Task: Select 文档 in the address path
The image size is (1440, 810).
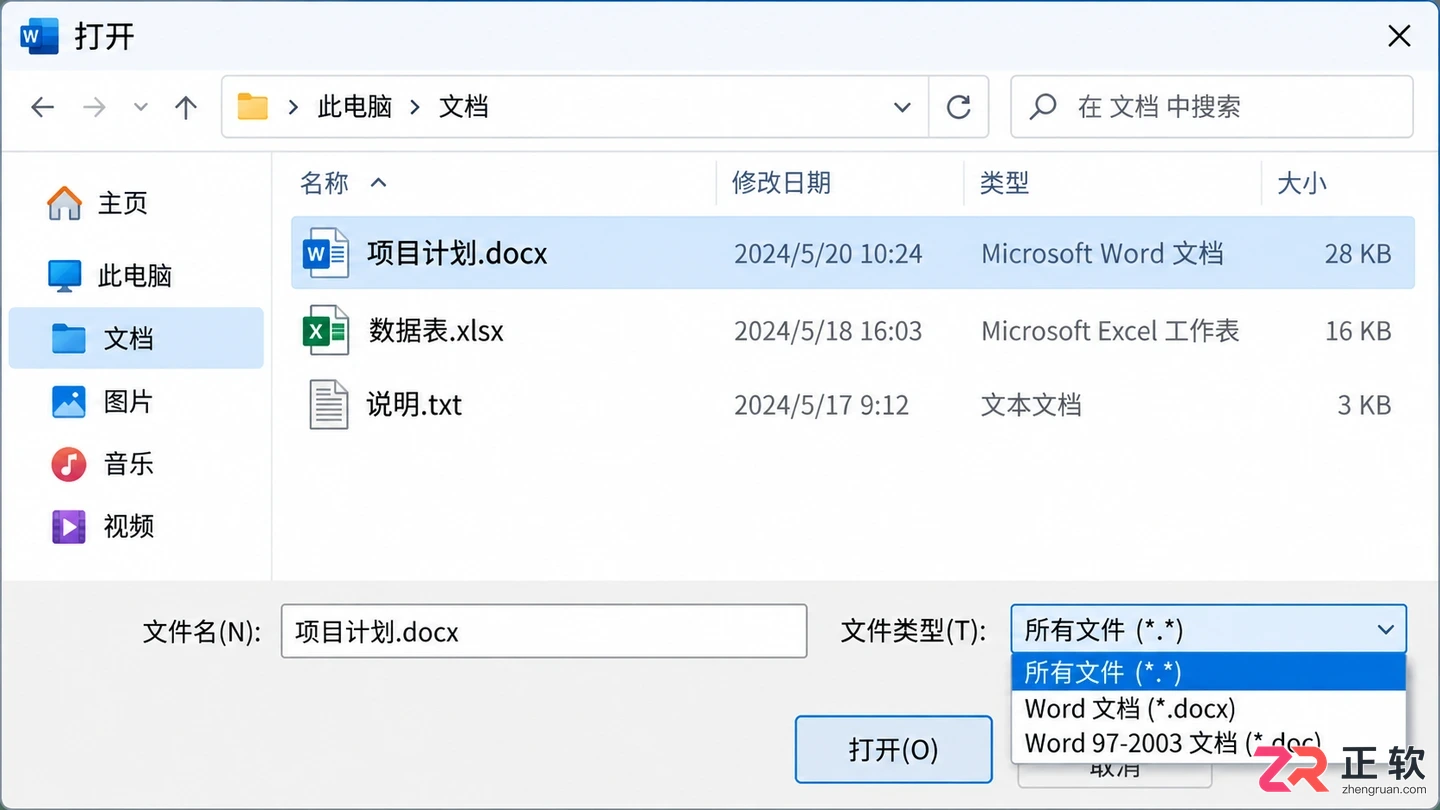Action: (x=464, y=106)
